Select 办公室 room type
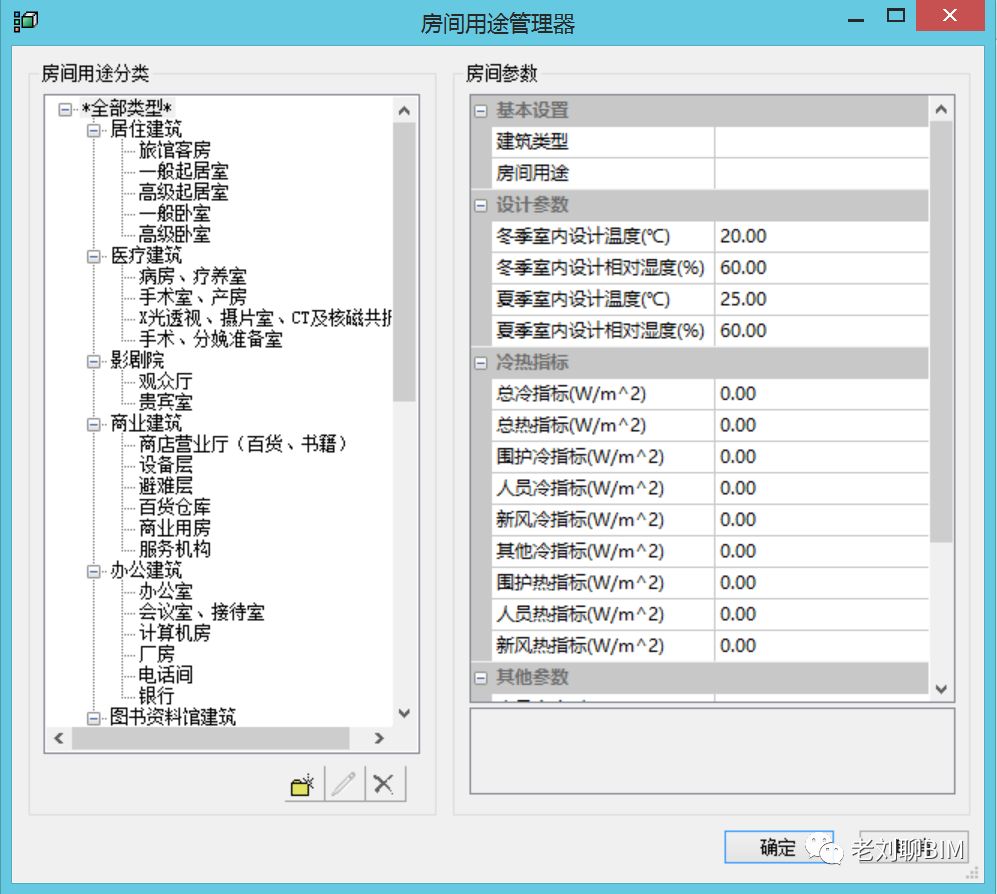Screen dimensions: 997x894 tap(165, 591)
